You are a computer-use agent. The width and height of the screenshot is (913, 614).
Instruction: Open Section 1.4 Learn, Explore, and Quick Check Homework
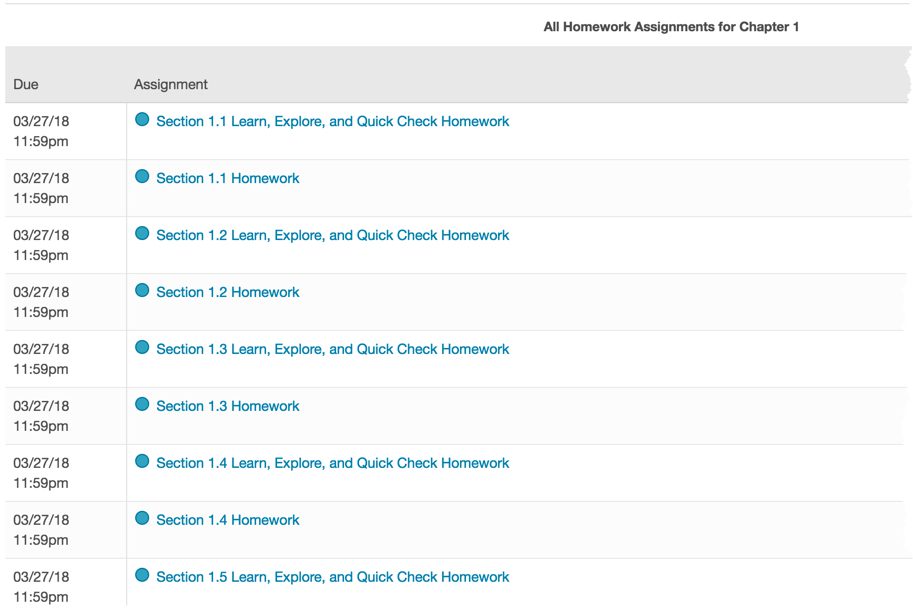[x=332, y=462]
